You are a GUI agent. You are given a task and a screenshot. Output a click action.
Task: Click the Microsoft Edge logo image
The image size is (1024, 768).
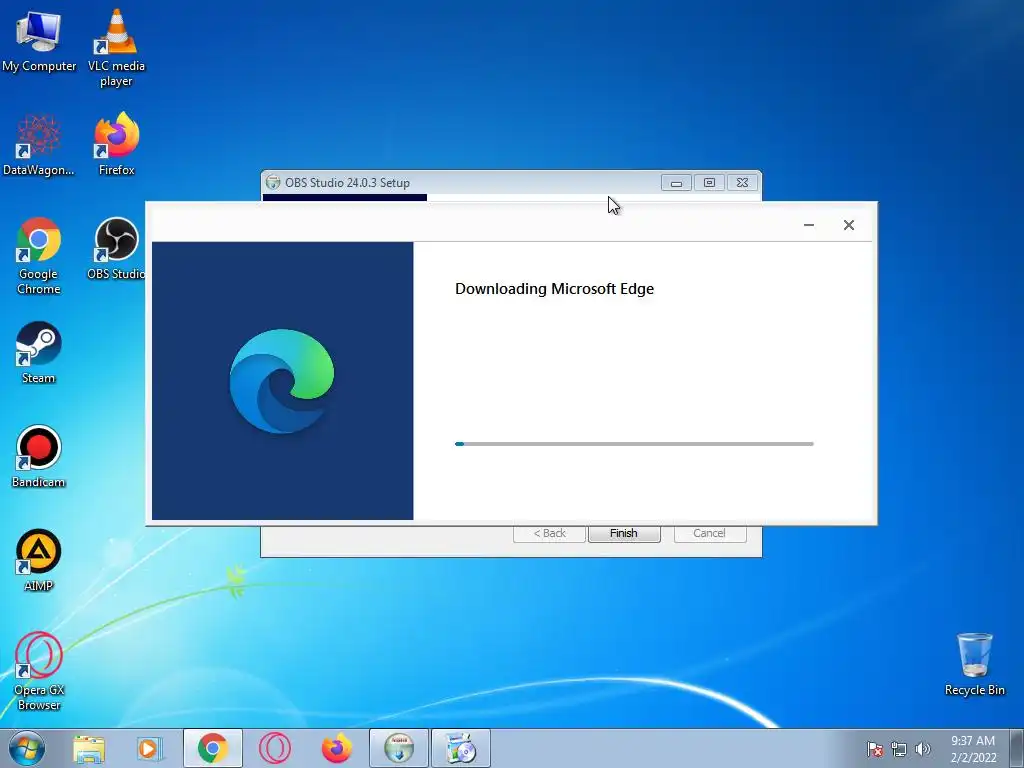click(x=282, y=381)
